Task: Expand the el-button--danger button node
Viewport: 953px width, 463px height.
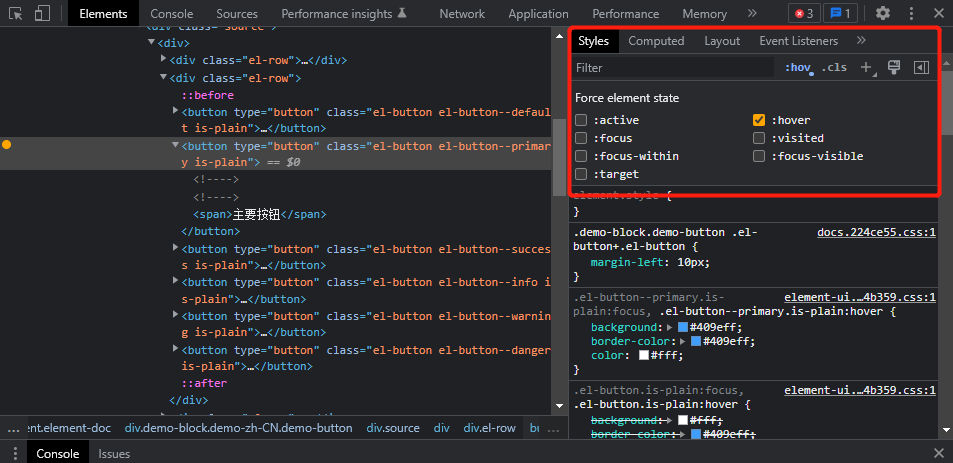Action: click(176, 348)
